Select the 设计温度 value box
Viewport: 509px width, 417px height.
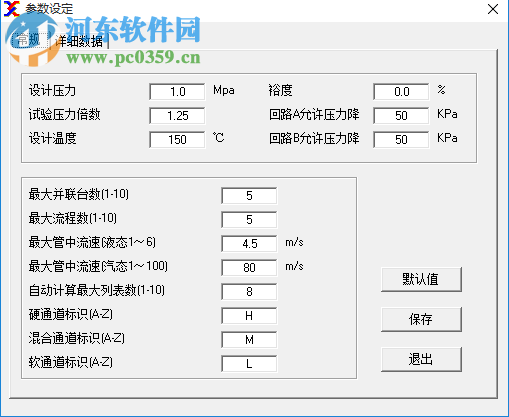(x=177, y=139)
